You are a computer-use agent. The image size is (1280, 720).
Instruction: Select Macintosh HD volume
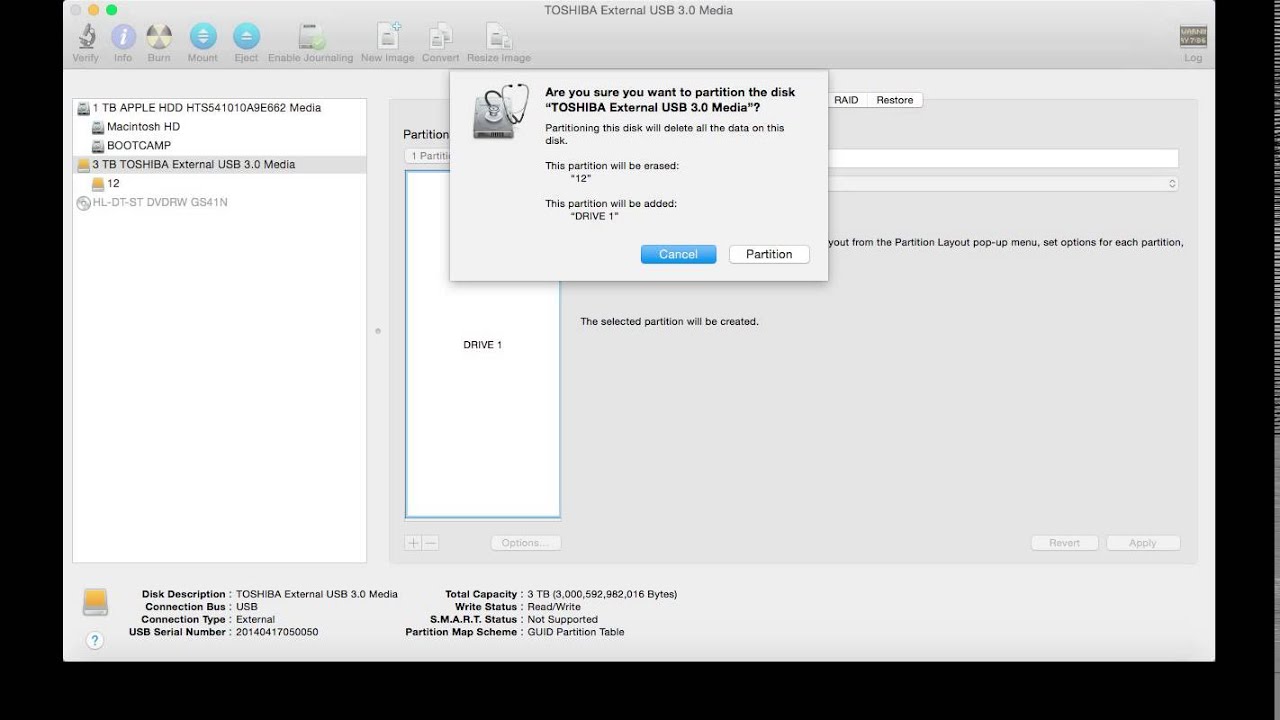click(x=220, y=127)
